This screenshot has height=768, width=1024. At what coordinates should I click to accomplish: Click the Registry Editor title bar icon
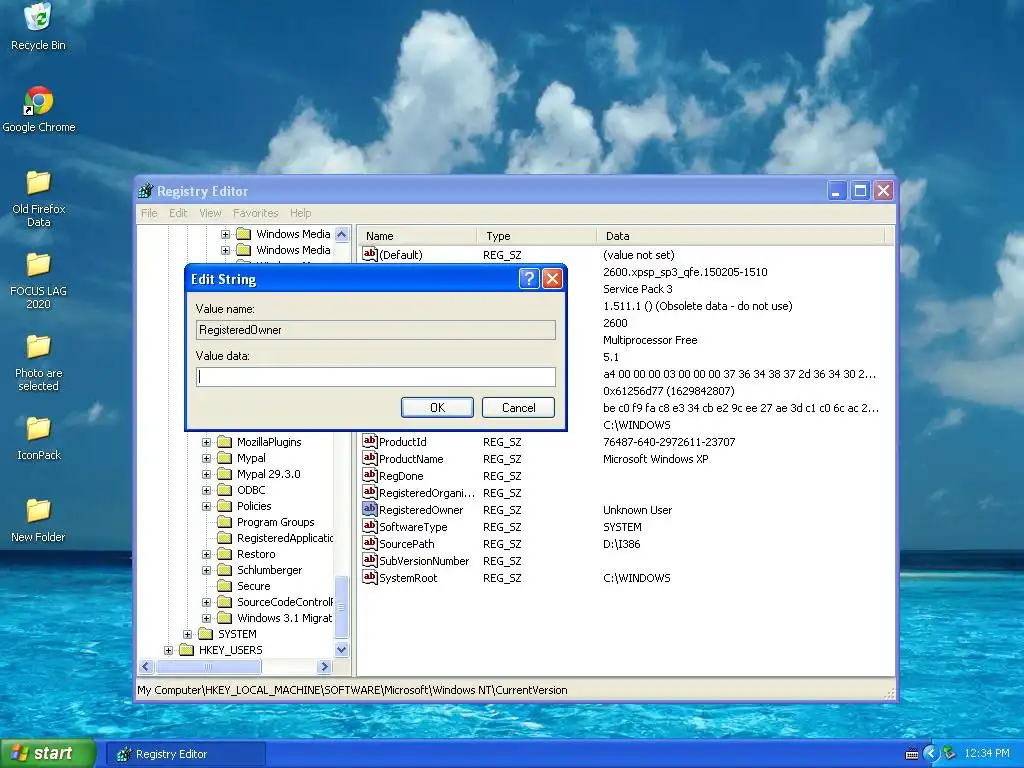[x=146, y=191]
